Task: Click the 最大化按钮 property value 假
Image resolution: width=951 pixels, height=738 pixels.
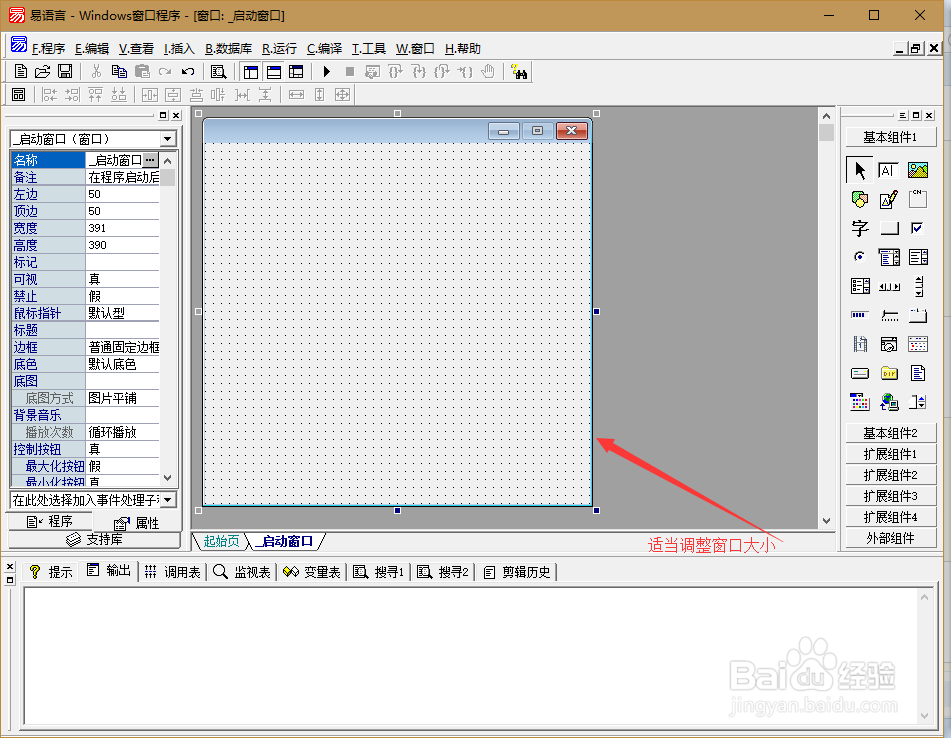Action: click(122, 466)
